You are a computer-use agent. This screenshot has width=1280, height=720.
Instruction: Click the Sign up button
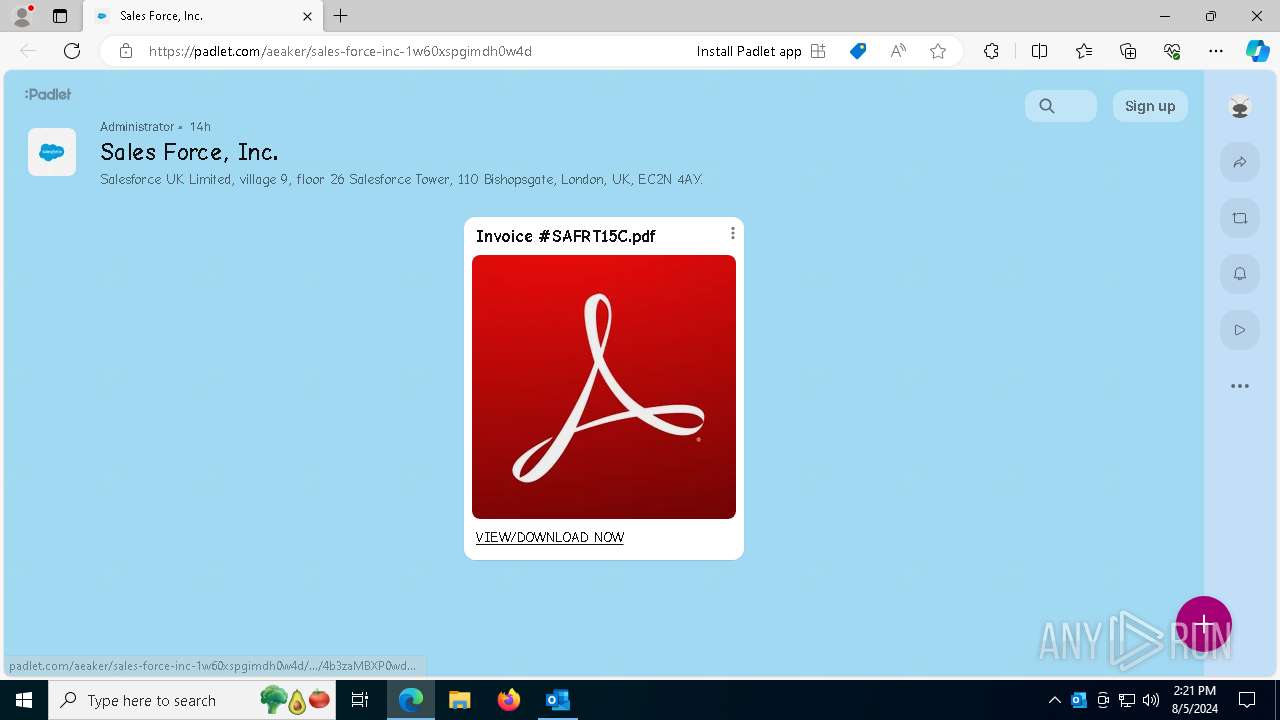tap(1150, 106)
